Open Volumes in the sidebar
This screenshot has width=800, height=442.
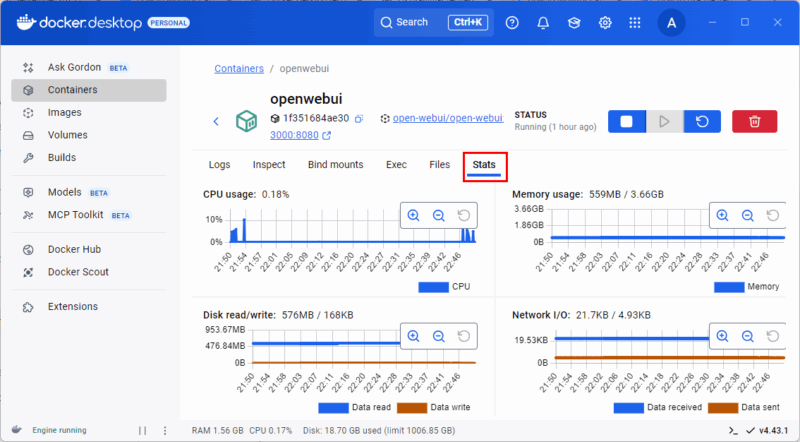pyautogui.click(x=89, y=135)
